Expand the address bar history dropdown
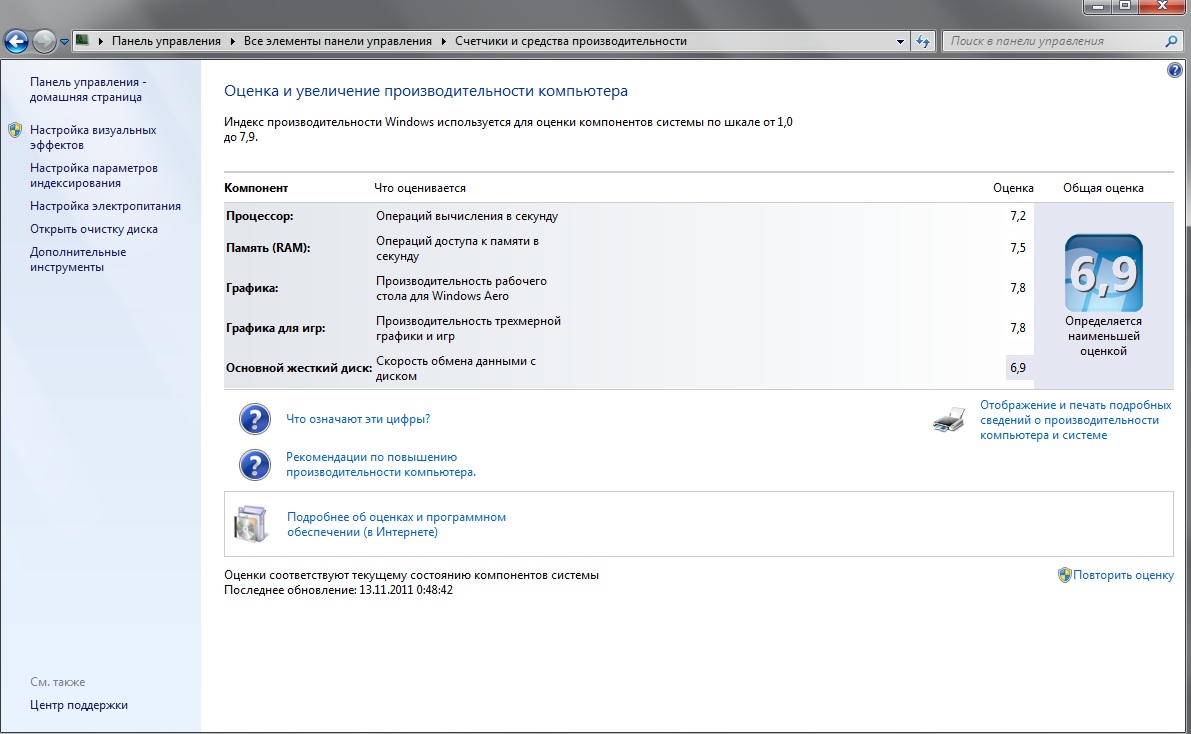 click(901, 42)
